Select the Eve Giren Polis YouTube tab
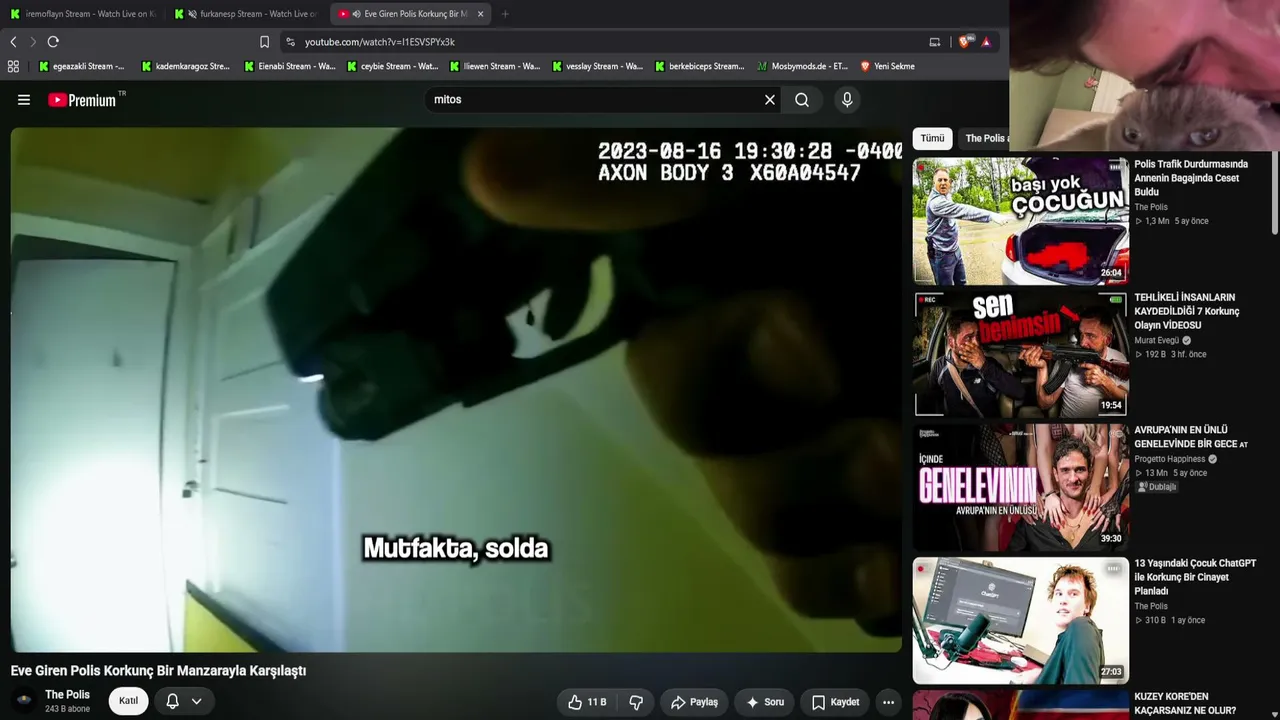1280x720 pixels. 412,14
